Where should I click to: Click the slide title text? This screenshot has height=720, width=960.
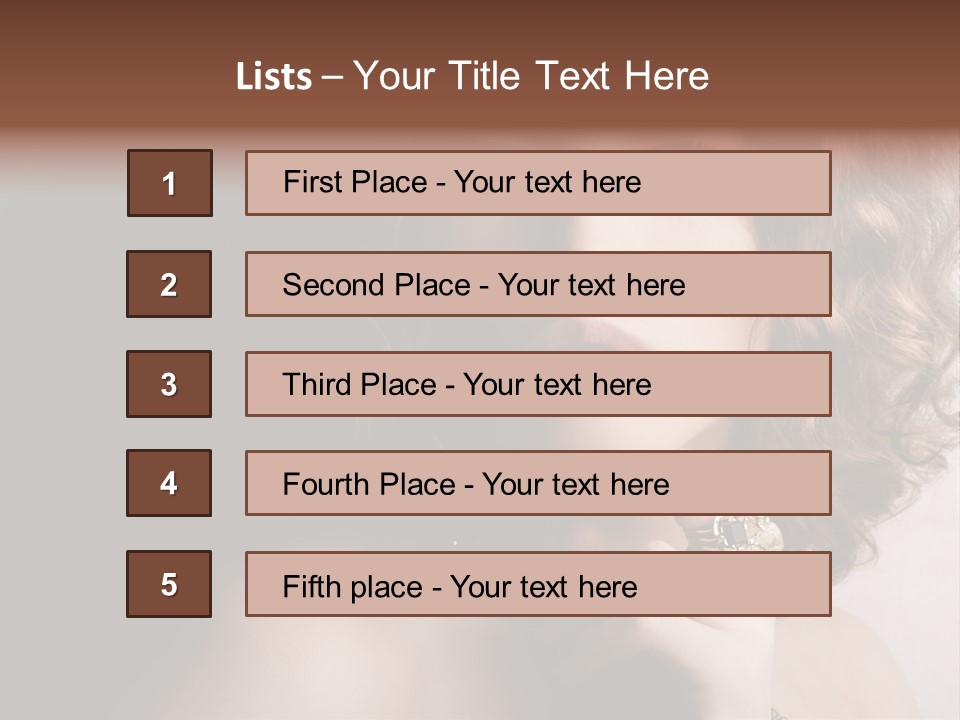(472, 76)
